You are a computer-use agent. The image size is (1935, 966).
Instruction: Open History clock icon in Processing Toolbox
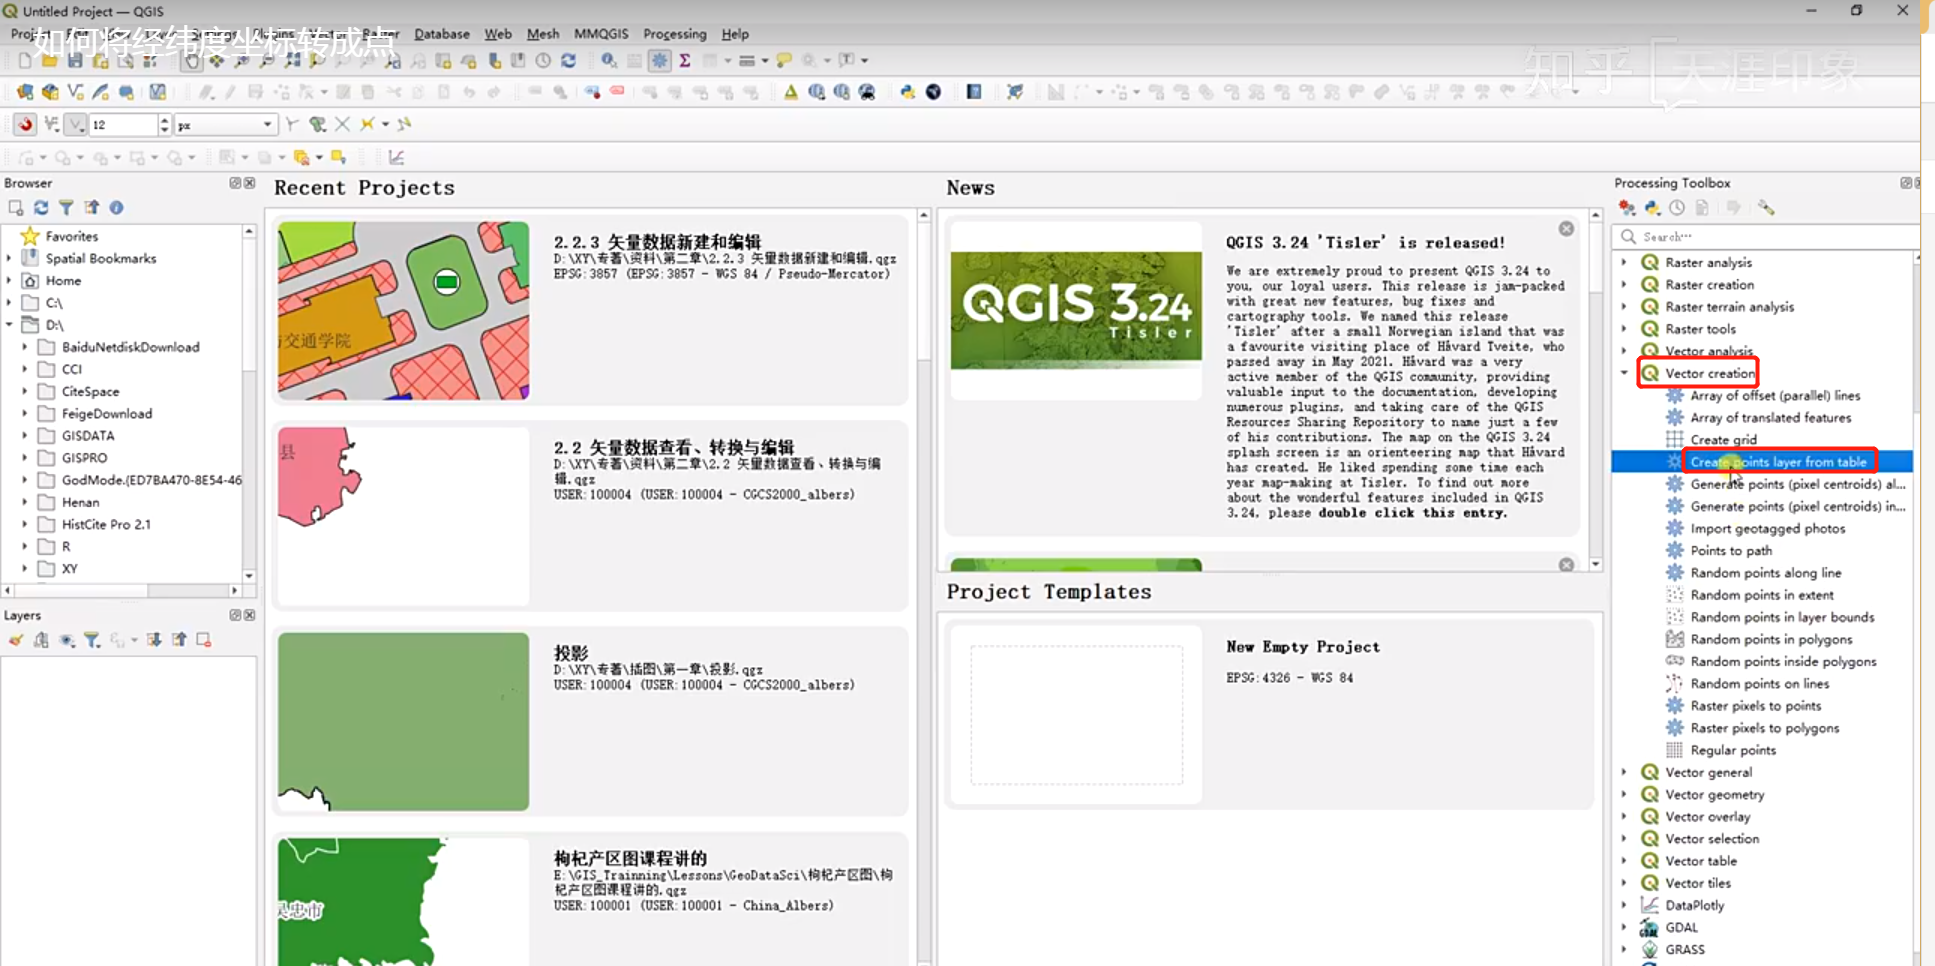pos(1677,208)
